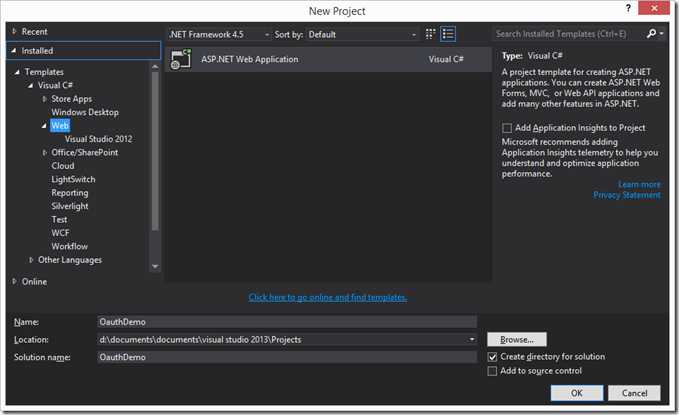Collapse the Installed section
The height and width of the screenshot is (415, 679).
[x=14, y=51]
